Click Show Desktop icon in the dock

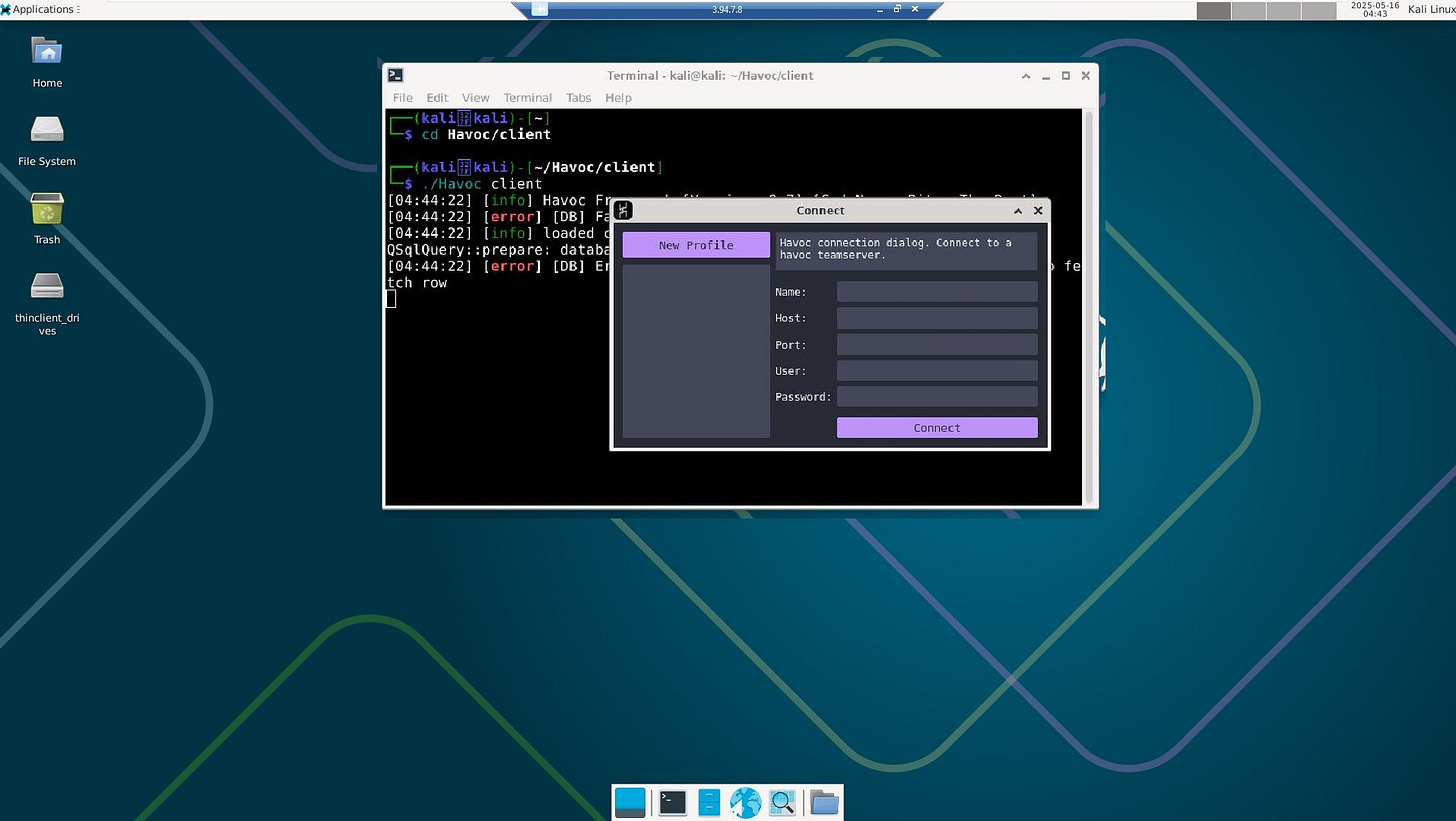pyautogui.click(x=630, y=802)
